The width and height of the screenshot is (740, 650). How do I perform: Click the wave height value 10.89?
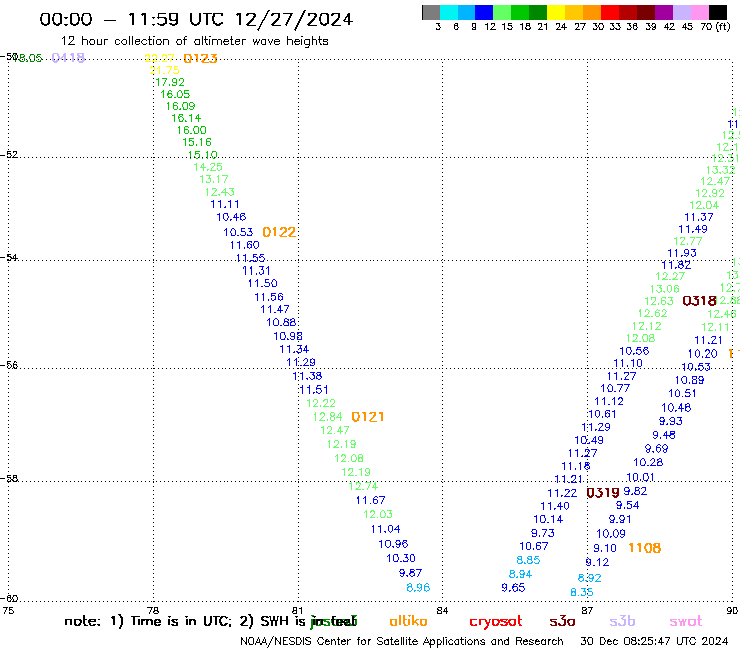689,380
